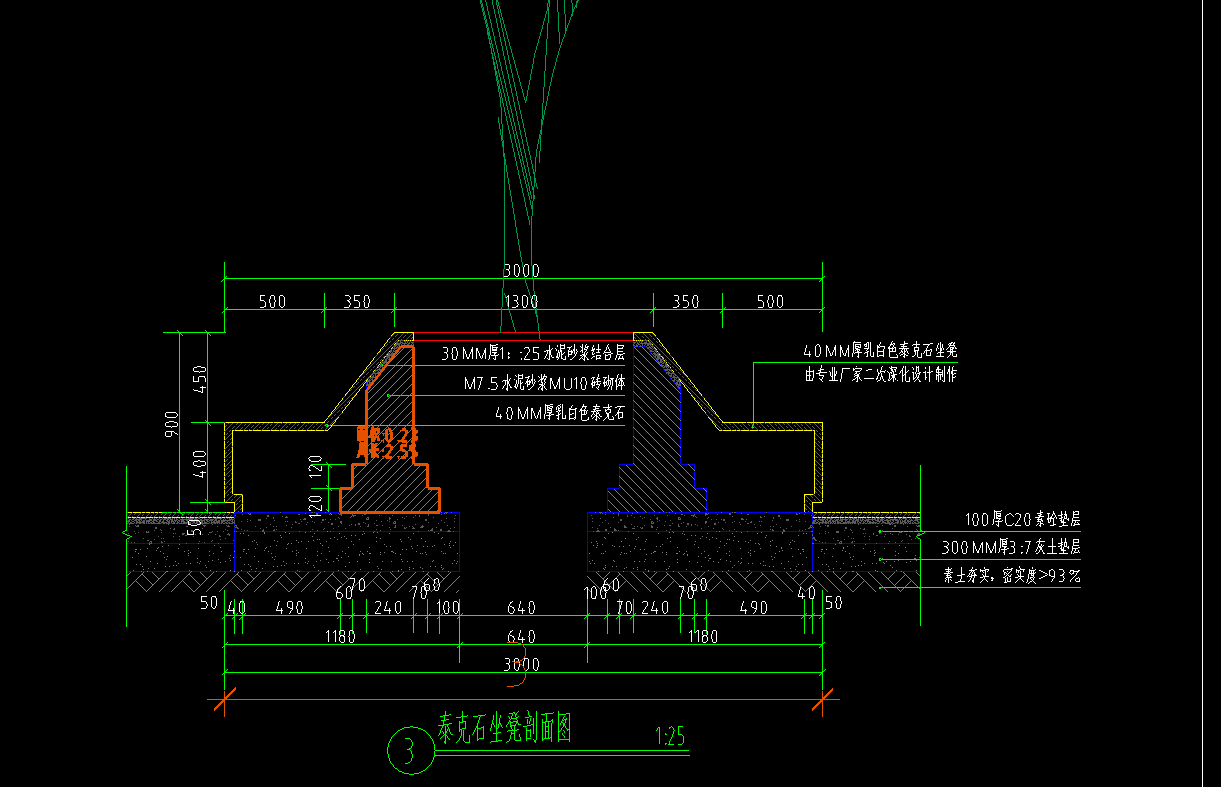Click the 1:25 scale label
Viewport: 1221px width, 787px height.
[x=669, y=738]
